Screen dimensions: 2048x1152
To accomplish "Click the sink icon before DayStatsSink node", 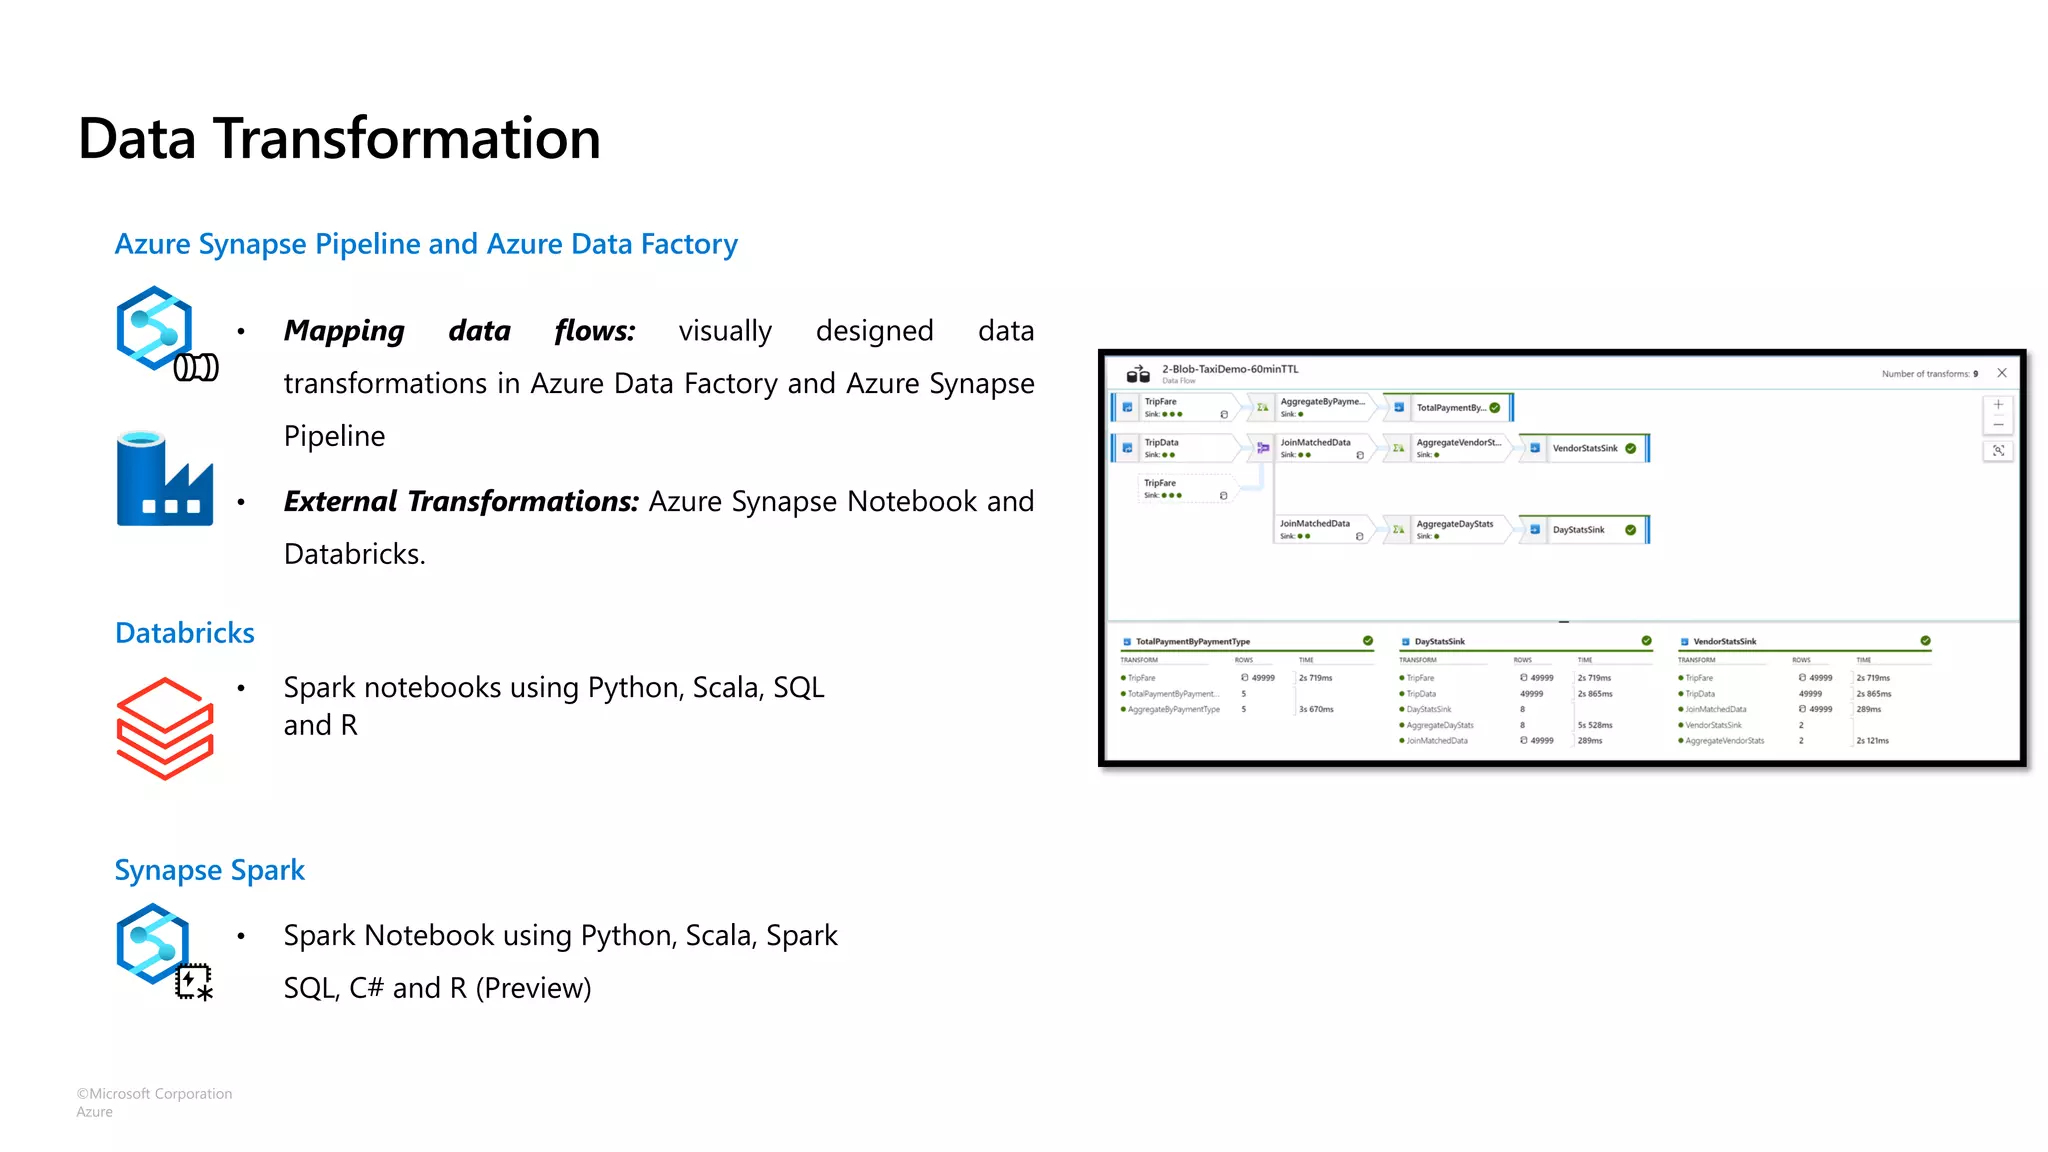I will pos(1535,529).
